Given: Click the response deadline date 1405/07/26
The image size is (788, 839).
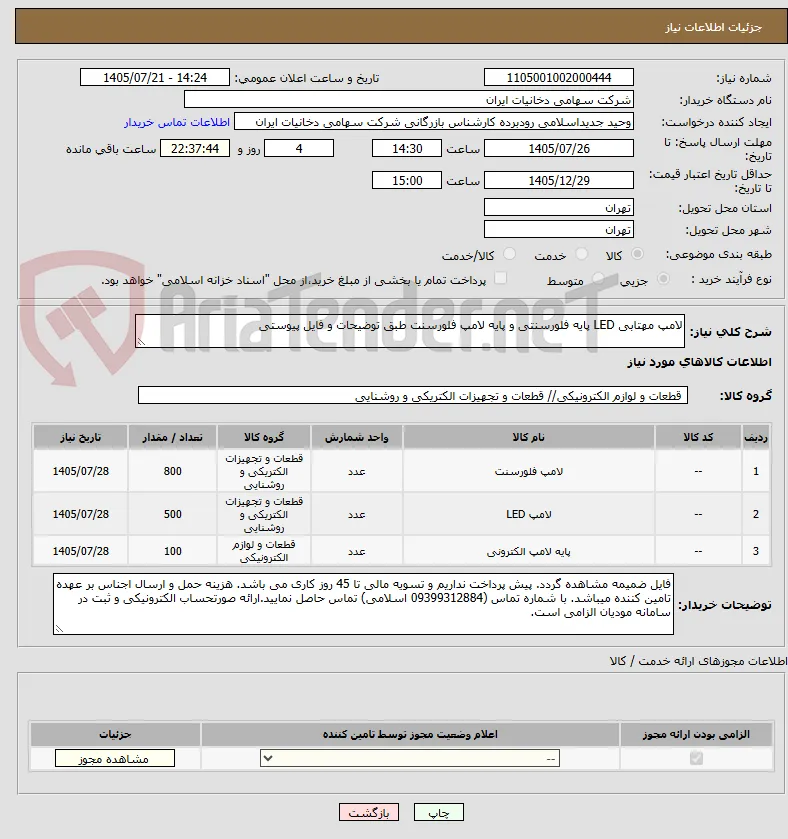Looking at the screenshot, I should pos(559,148).
